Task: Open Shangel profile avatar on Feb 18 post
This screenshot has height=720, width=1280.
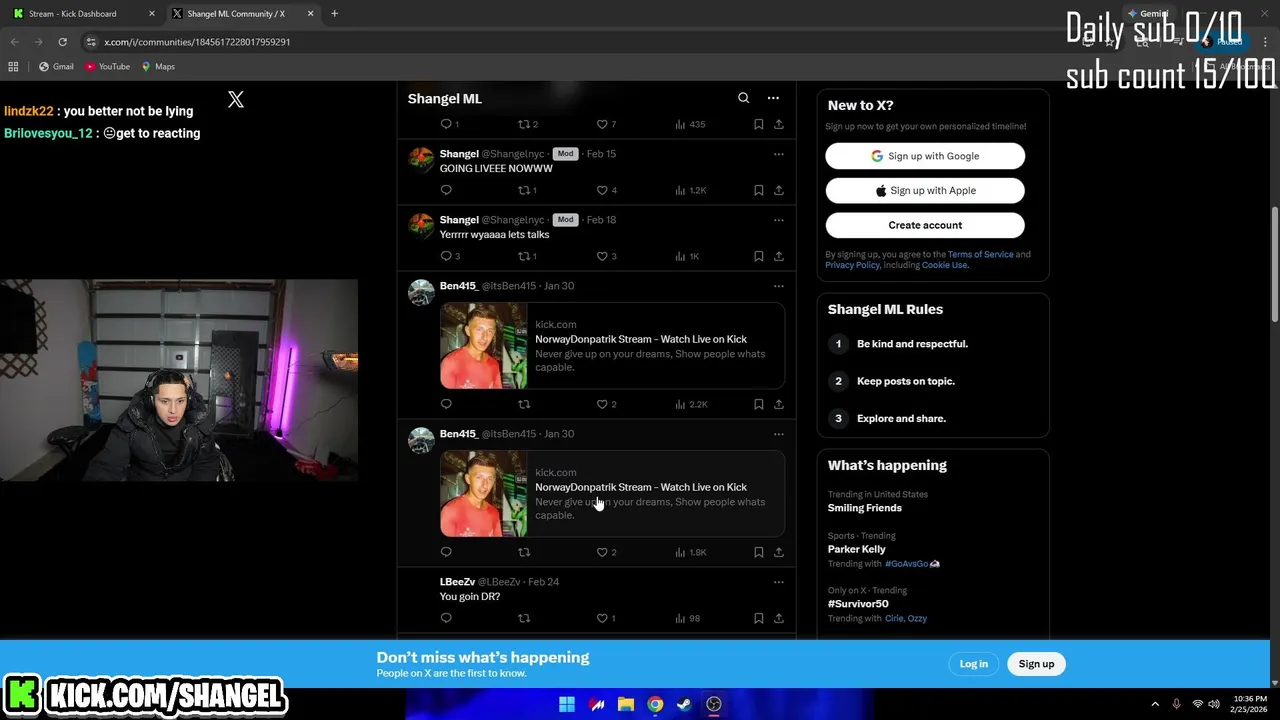Action: click(421, 225)
